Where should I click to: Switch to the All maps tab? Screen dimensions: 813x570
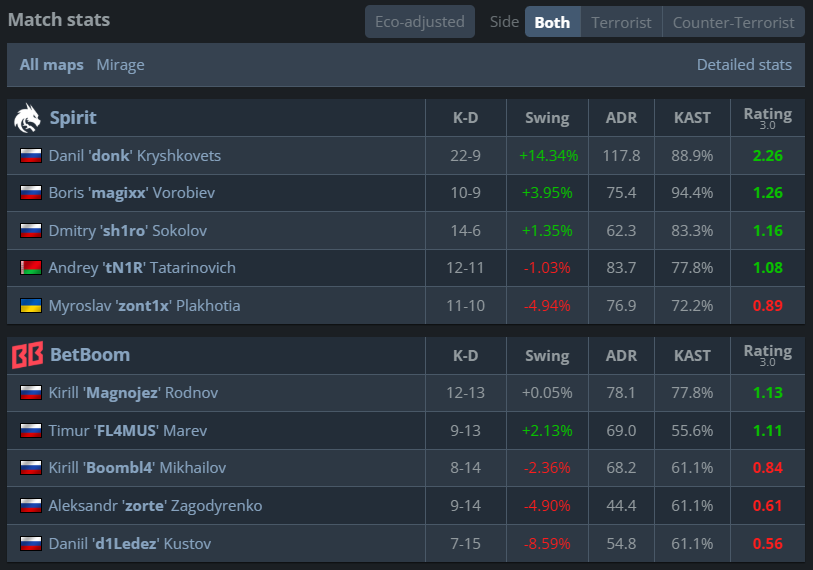[x=51, y=65]
